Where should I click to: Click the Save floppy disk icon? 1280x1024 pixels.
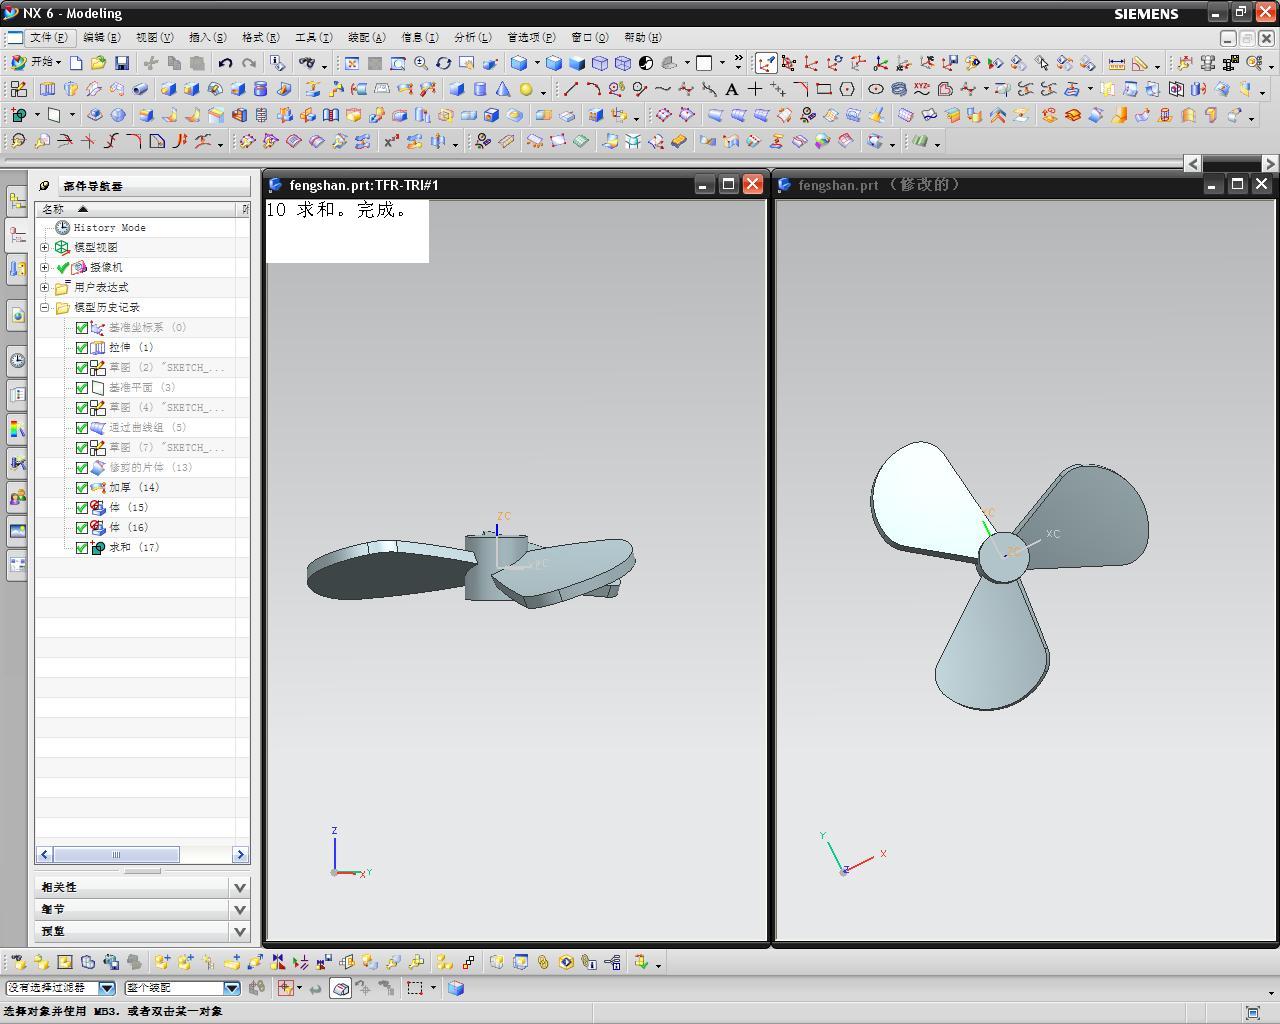[x=122, y=63]
